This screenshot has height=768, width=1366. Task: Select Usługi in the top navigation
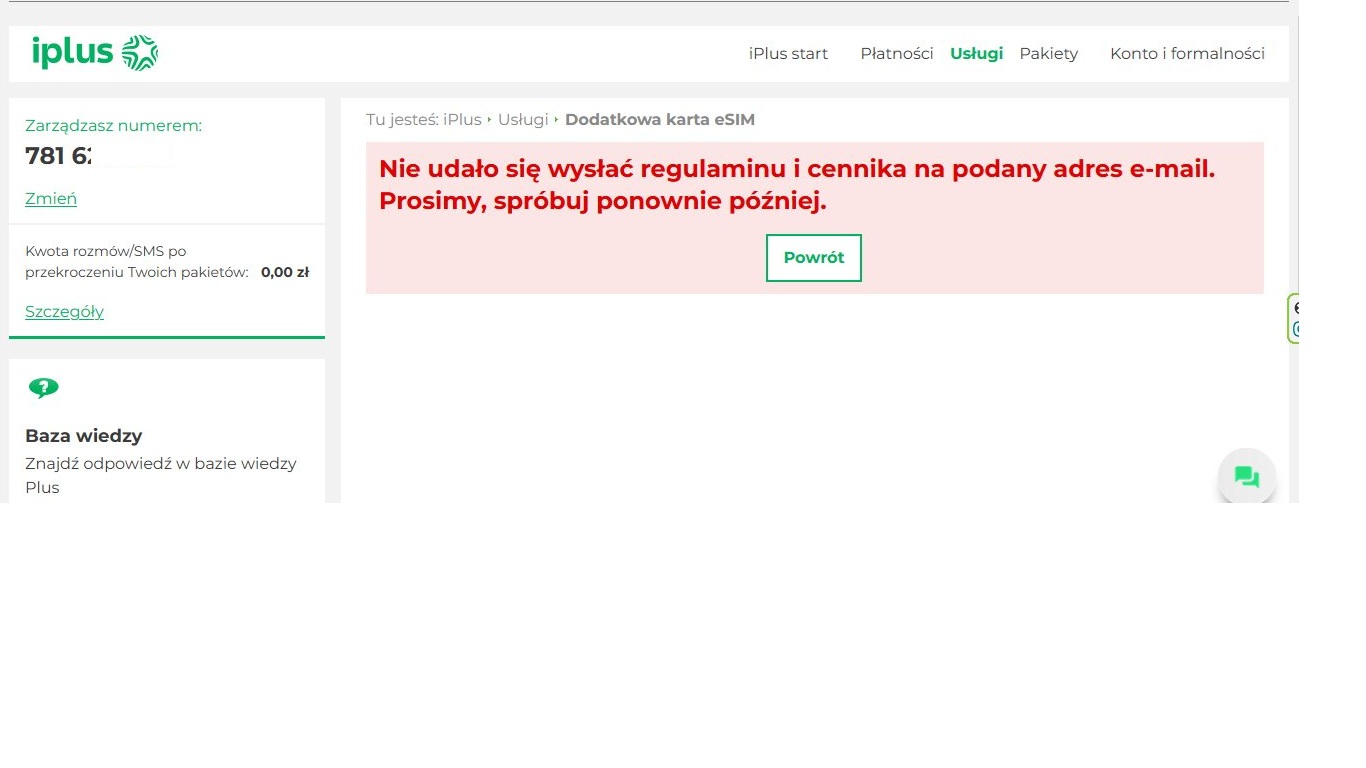(976, 54)
